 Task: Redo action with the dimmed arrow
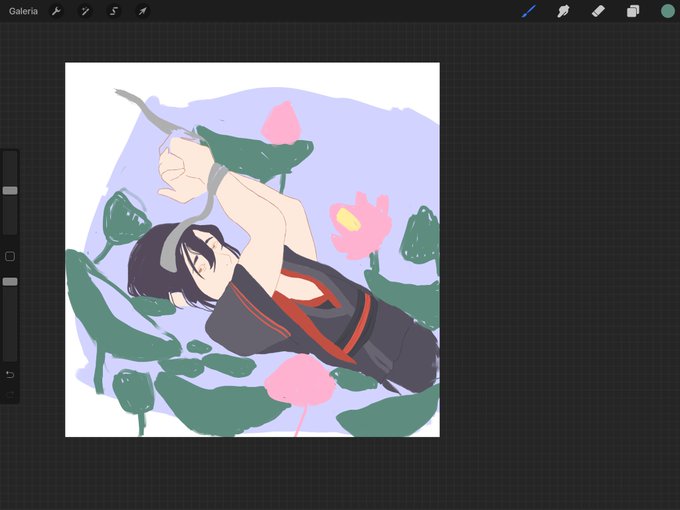click(10, 395)
